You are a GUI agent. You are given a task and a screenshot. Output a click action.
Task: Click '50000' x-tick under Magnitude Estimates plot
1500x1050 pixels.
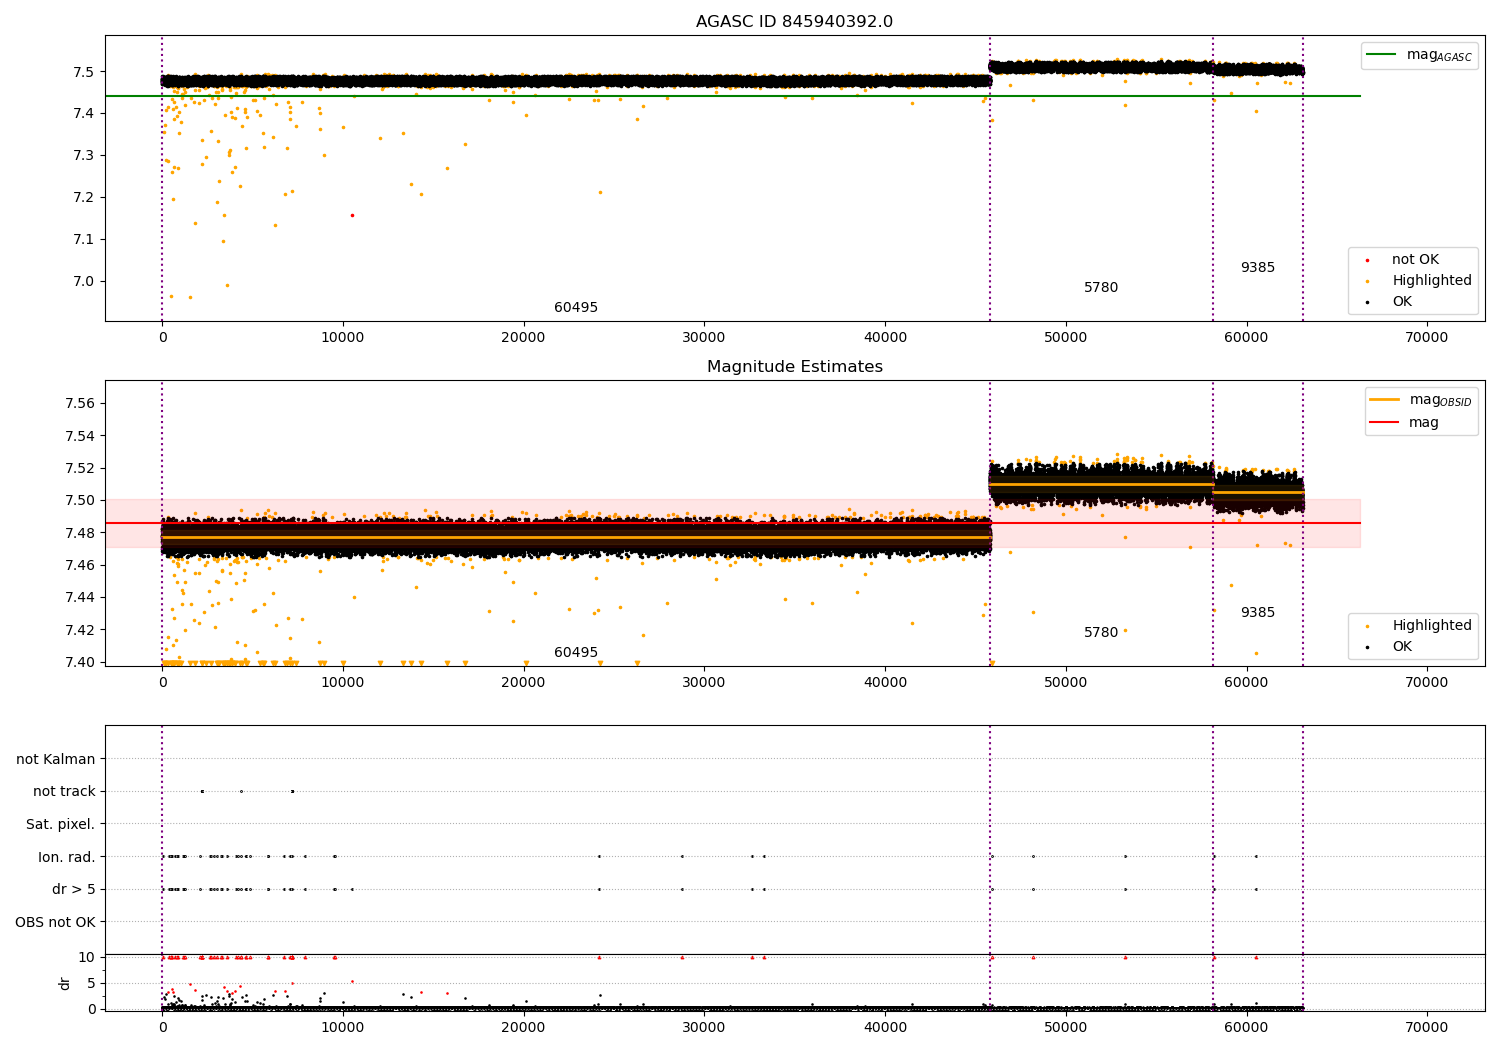click(1066, 683)
